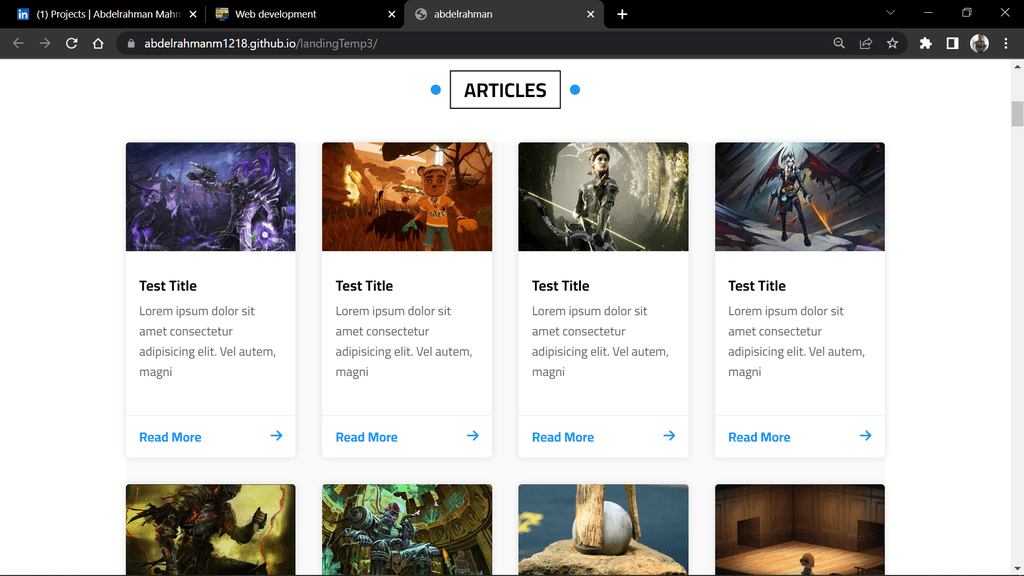
Task: Open the winged demon warrior image
Action: (x=800, y=197)
